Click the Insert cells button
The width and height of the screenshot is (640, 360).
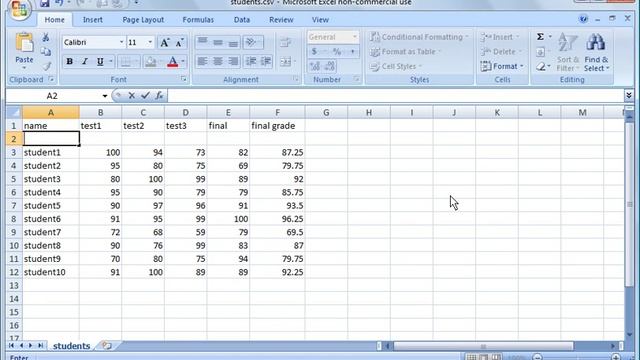500,37
